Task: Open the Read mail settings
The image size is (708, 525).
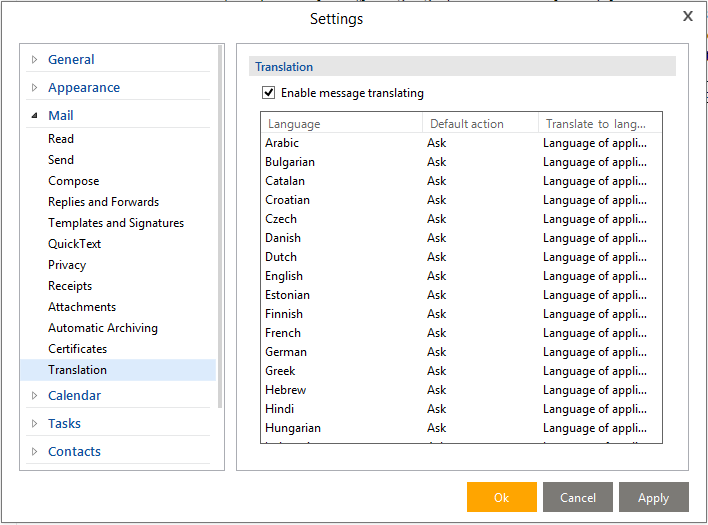Action: (x=61, y=139)
